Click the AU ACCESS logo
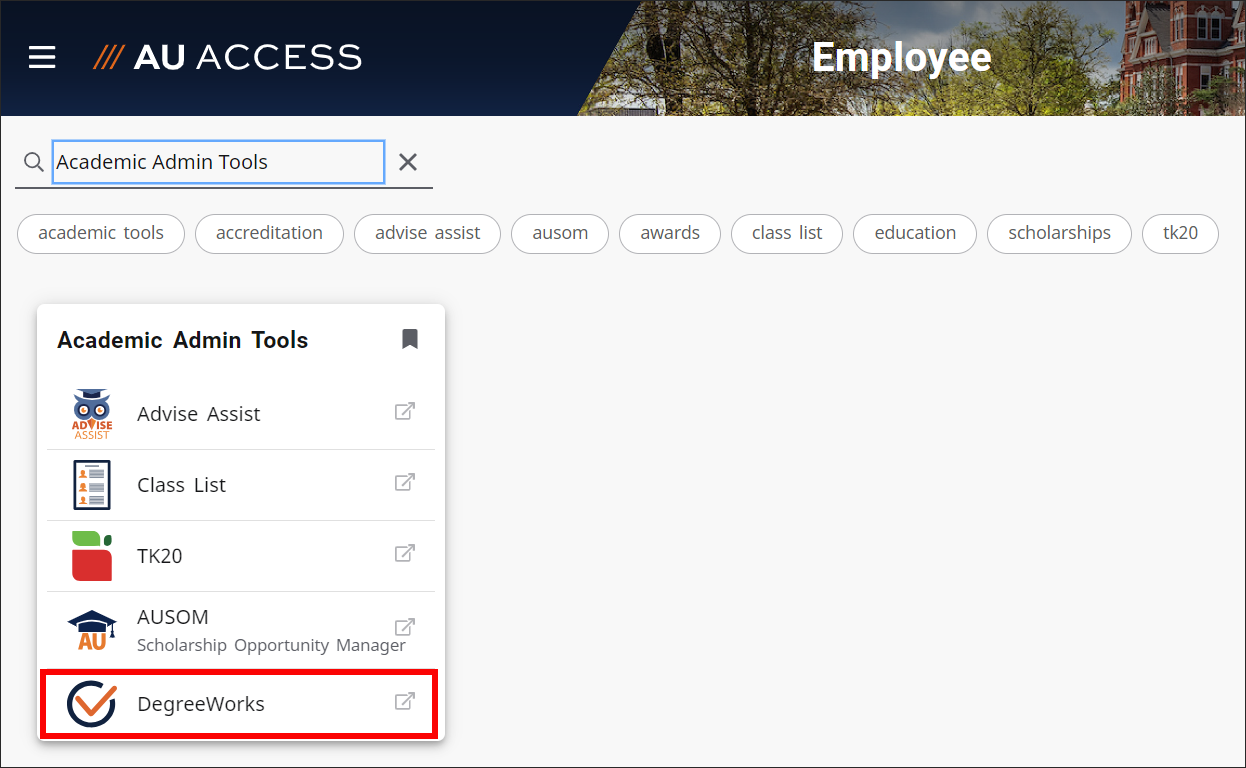 pos(226,57)
